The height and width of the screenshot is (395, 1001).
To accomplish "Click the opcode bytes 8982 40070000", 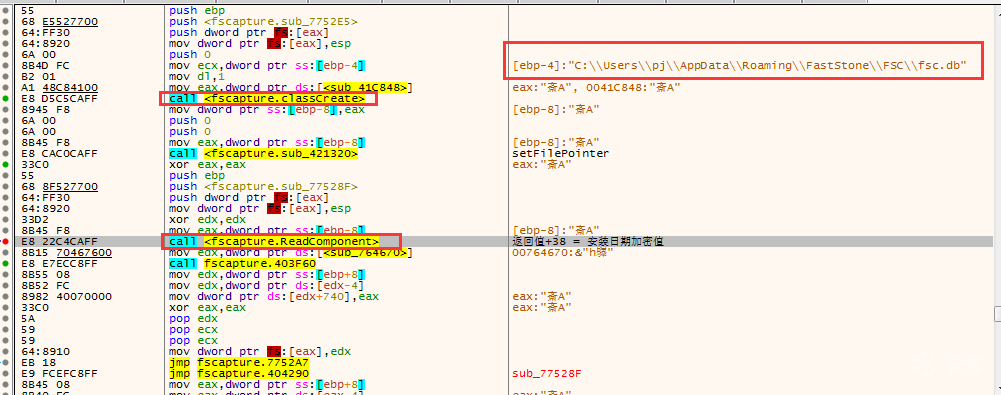I will (66, 297).
